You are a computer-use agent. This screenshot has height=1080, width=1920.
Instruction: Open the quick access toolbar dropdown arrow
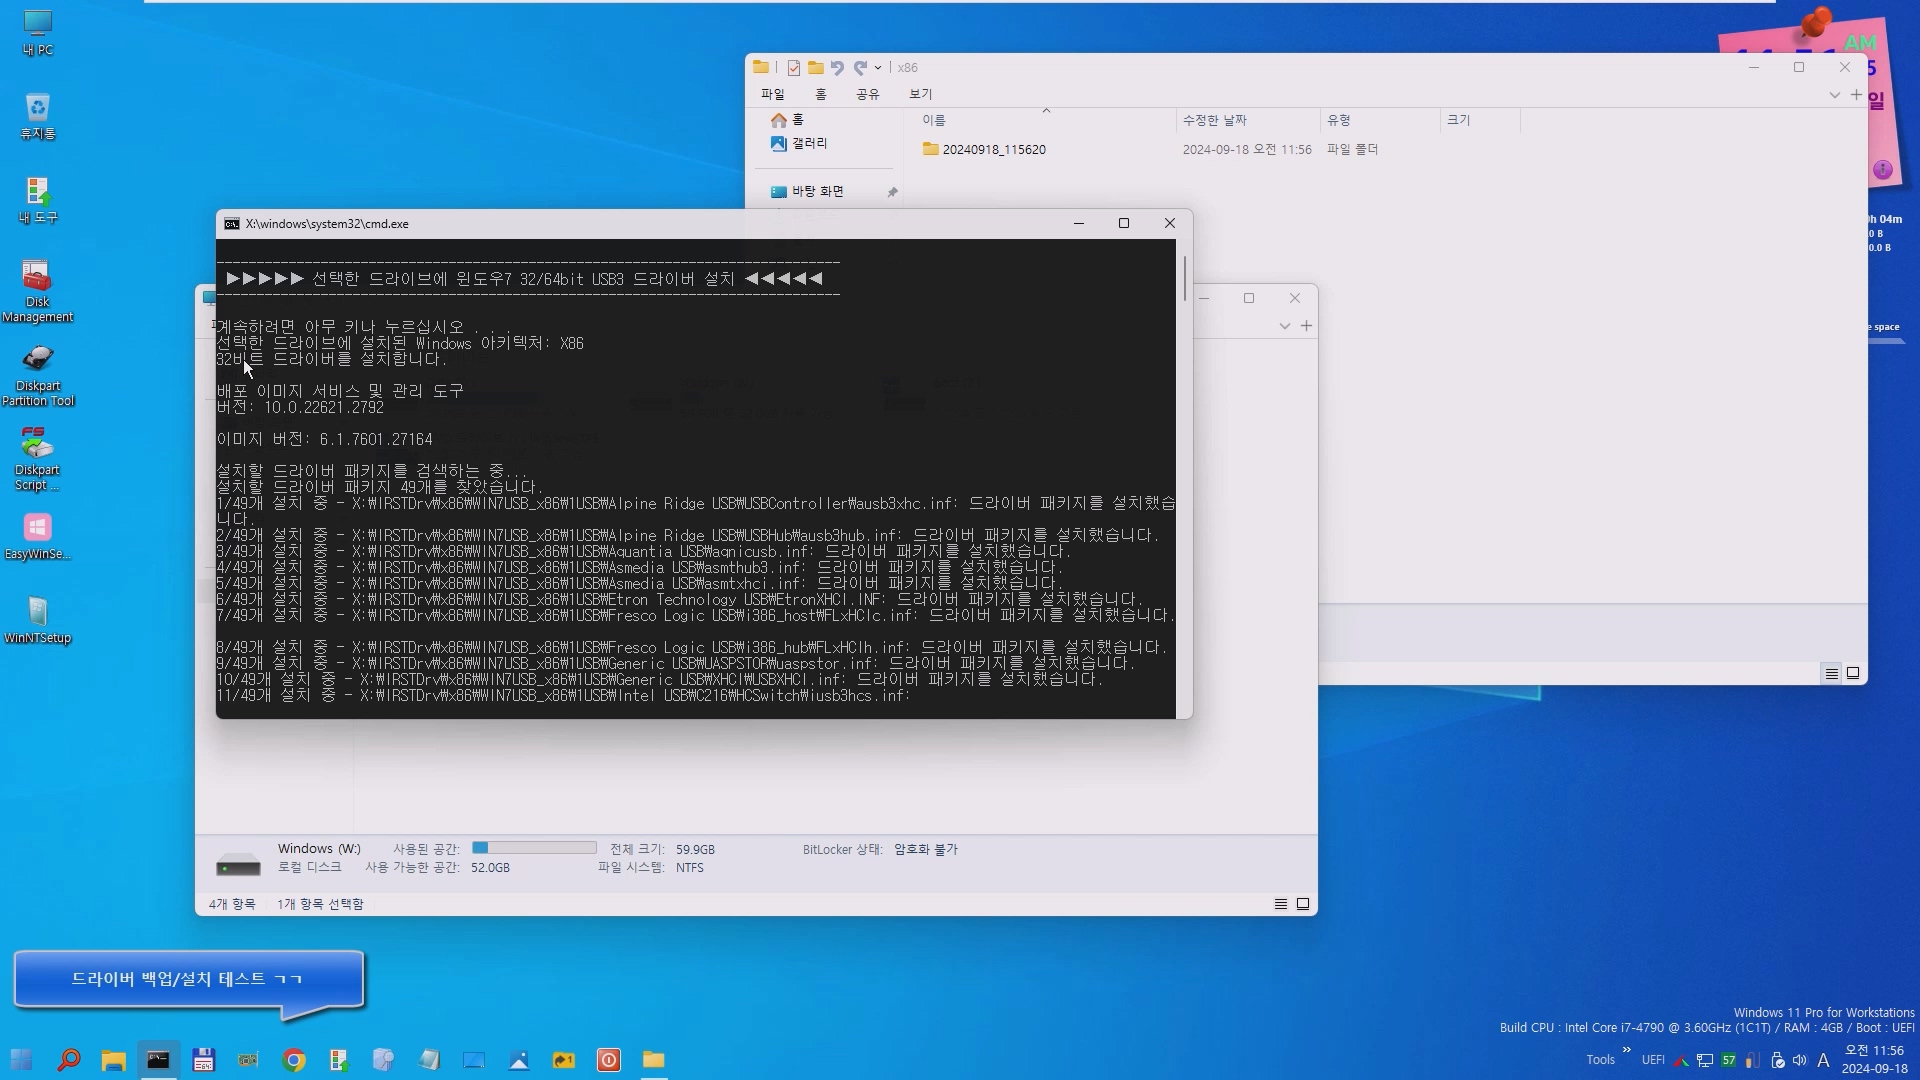point(878,68)
